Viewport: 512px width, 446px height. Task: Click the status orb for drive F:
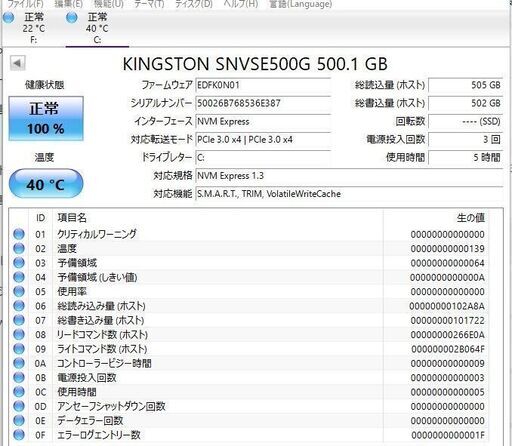click(x=9, y=17)
